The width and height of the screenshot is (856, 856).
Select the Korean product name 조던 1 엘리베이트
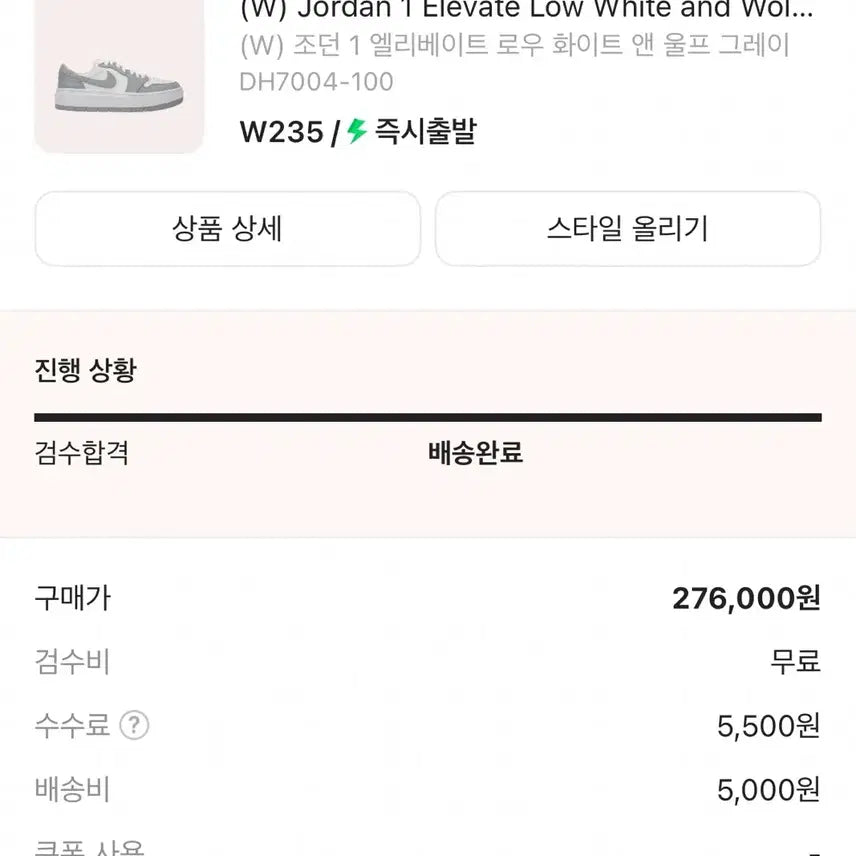pyautogui.click(x=515, y=46)
